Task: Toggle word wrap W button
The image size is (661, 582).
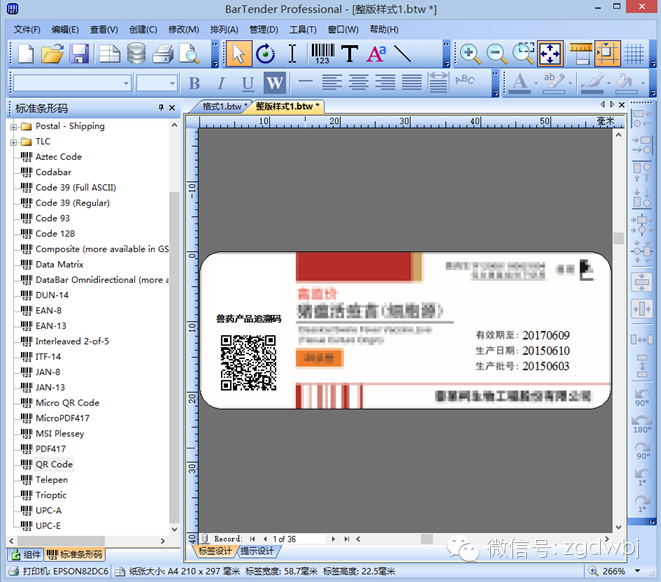Action: [x=274, y=83]
